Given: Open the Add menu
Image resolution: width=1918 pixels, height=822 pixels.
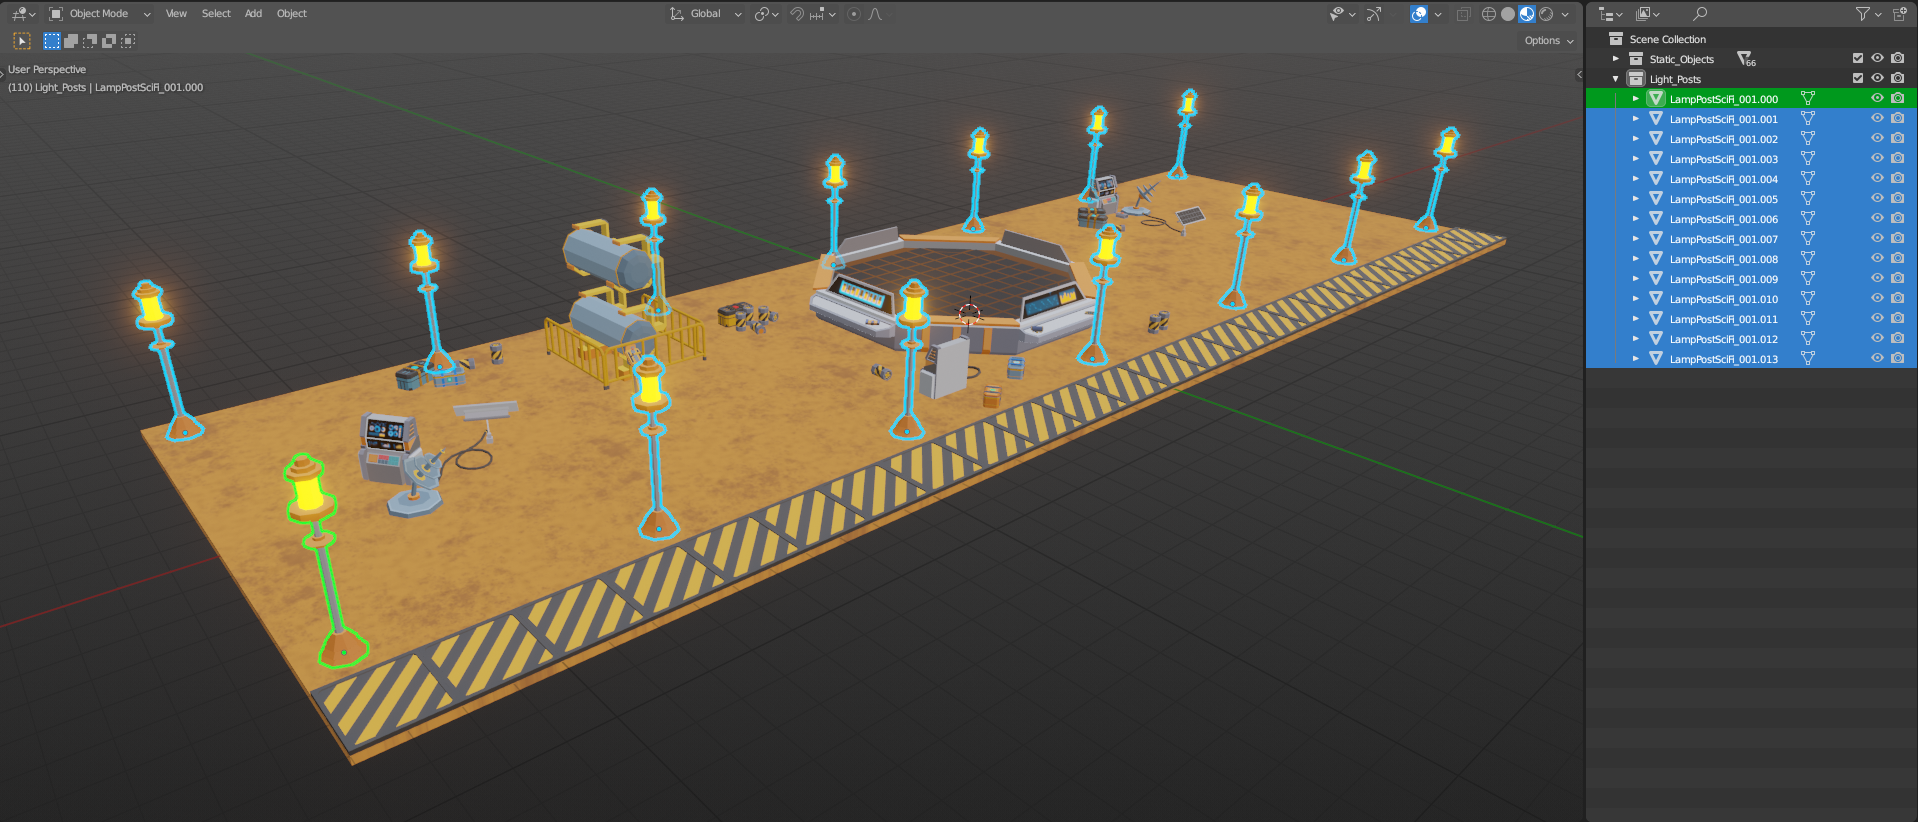Looking at the screenshot, I should [253, 14].
